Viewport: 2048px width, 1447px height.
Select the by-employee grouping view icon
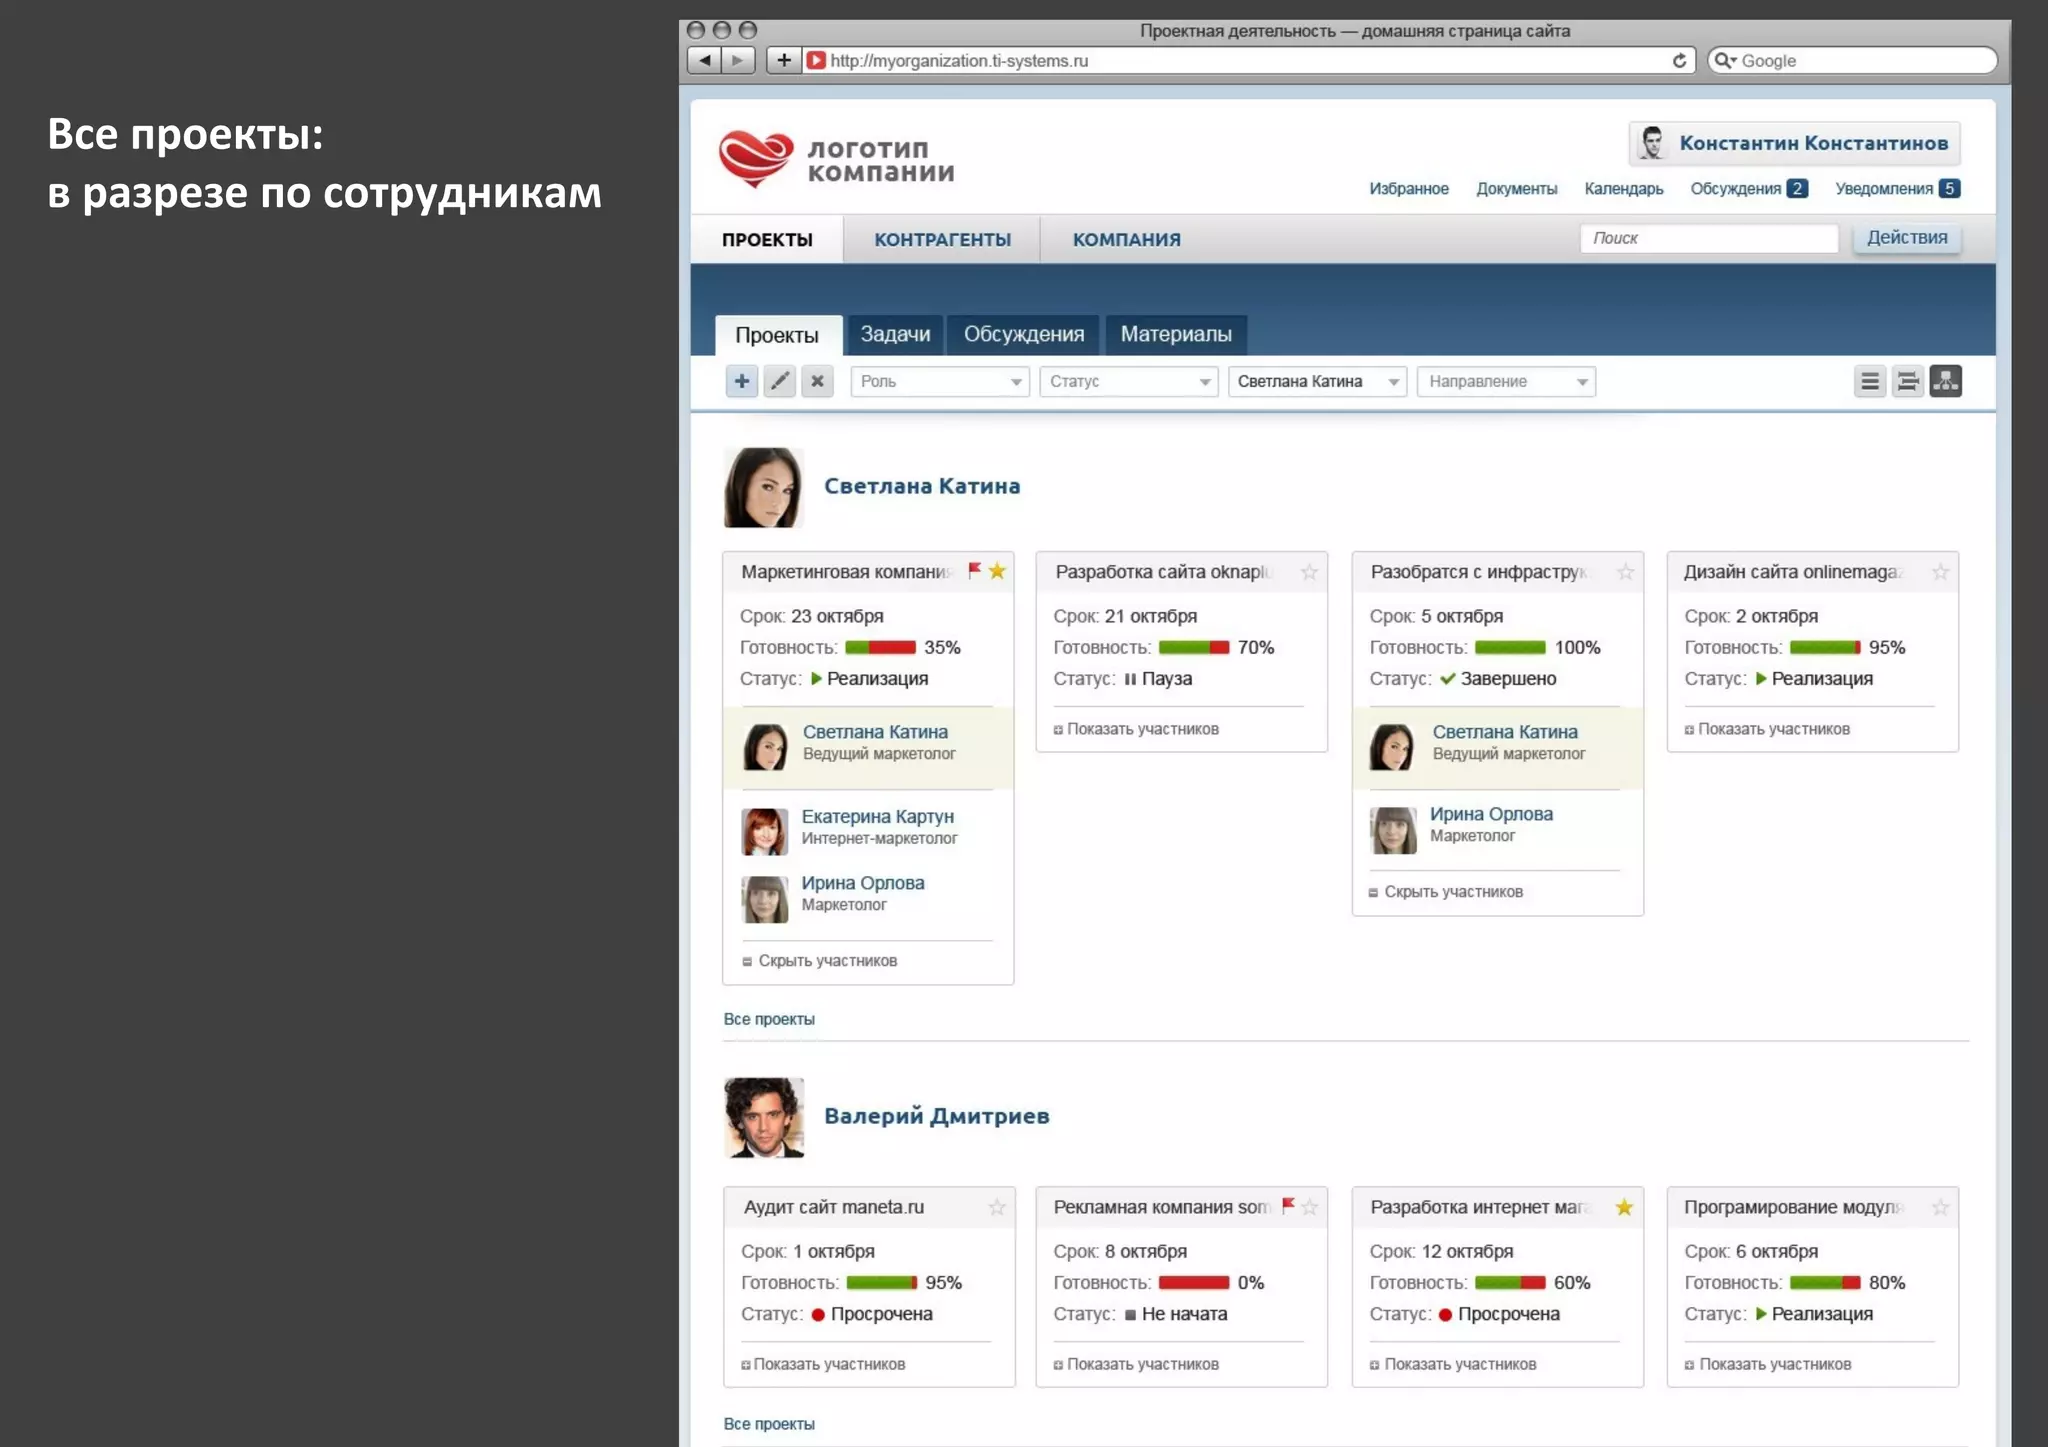pos(1945,381)
